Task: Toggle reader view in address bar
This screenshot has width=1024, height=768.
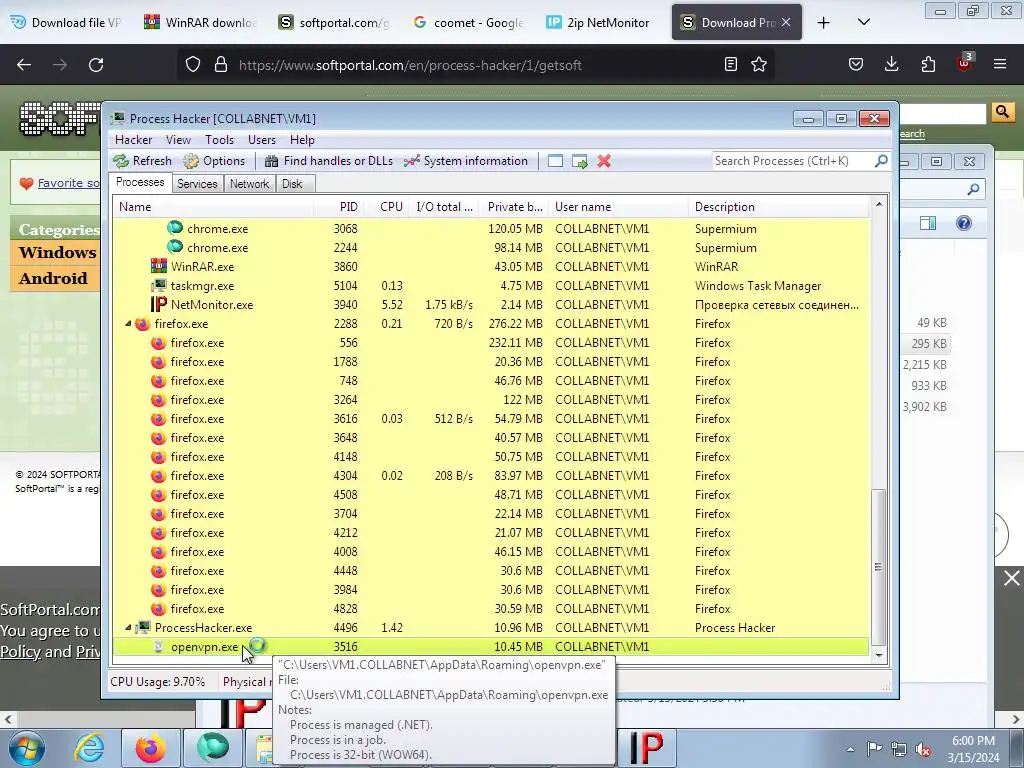Action: pos(731,64)
